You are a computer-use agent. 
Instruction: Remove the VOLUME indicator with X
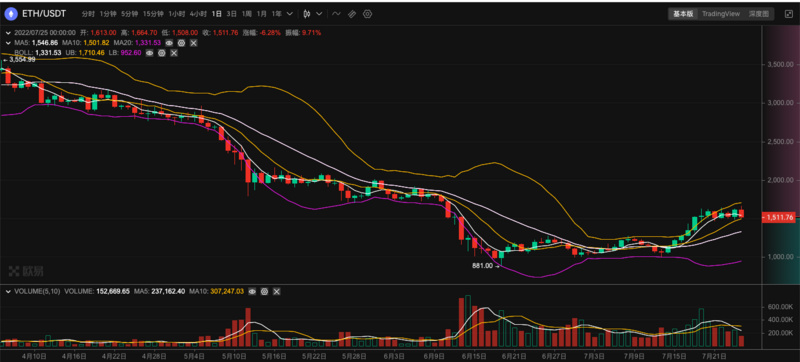pos(277,291)
